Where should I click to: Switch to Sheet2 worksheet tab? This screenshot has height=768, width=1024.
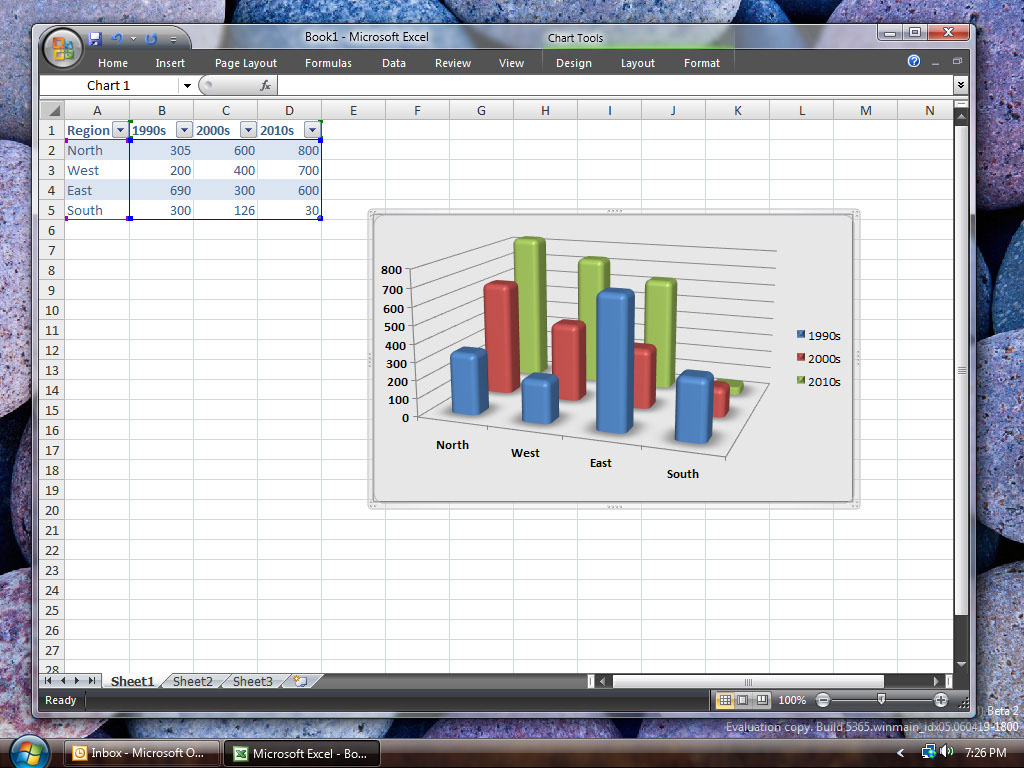point(193,681)
